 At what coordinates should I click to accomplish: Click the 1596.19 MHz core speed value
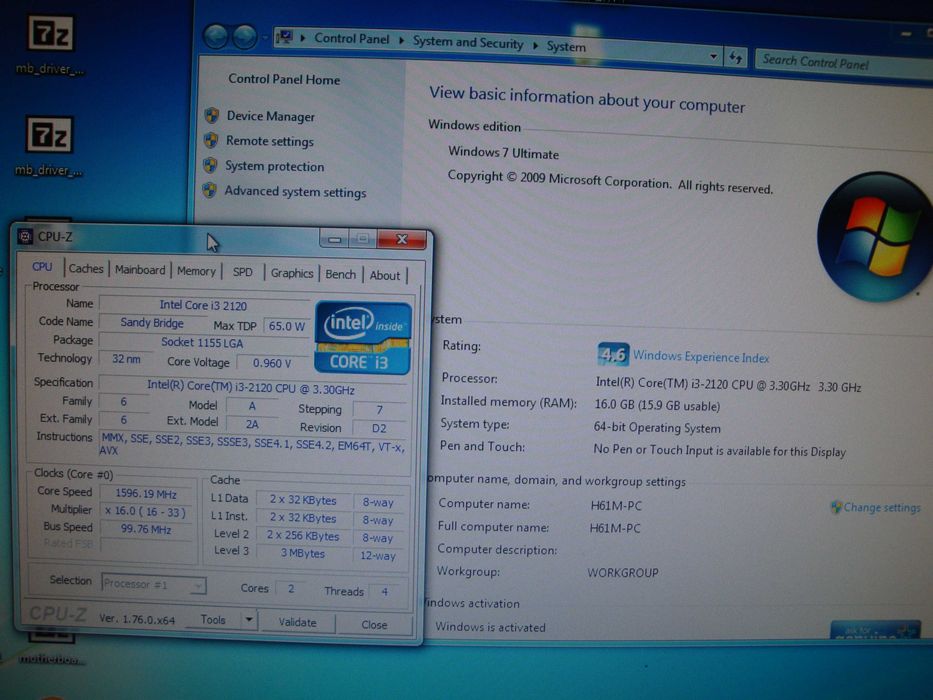pyautogui.click(x=146, y=493)
